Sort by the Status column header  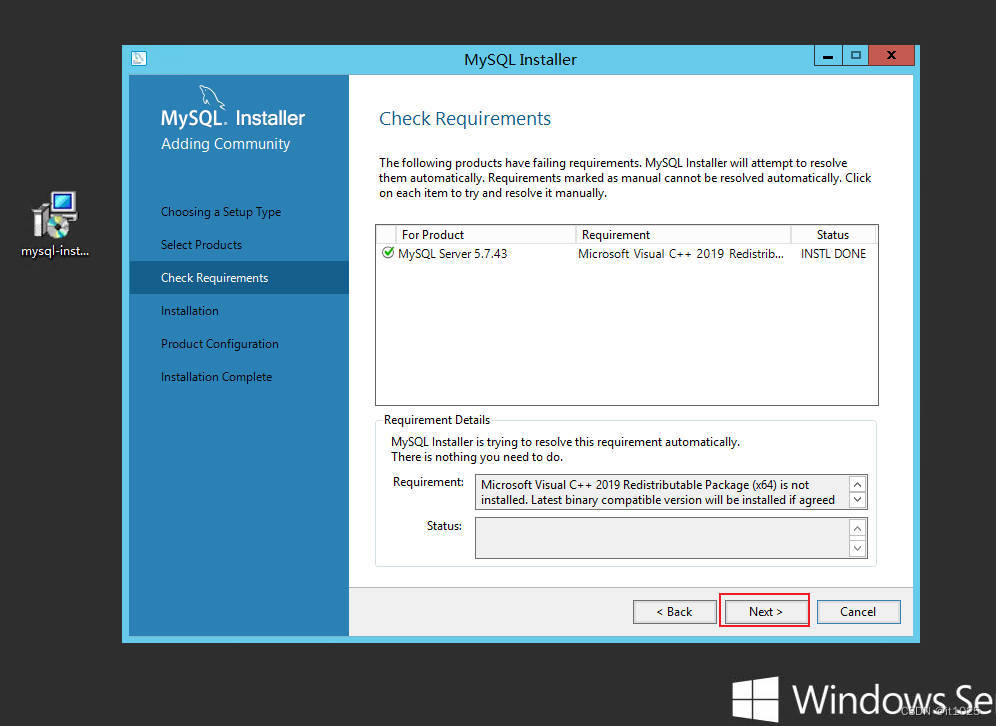click(x=833, y=234)
